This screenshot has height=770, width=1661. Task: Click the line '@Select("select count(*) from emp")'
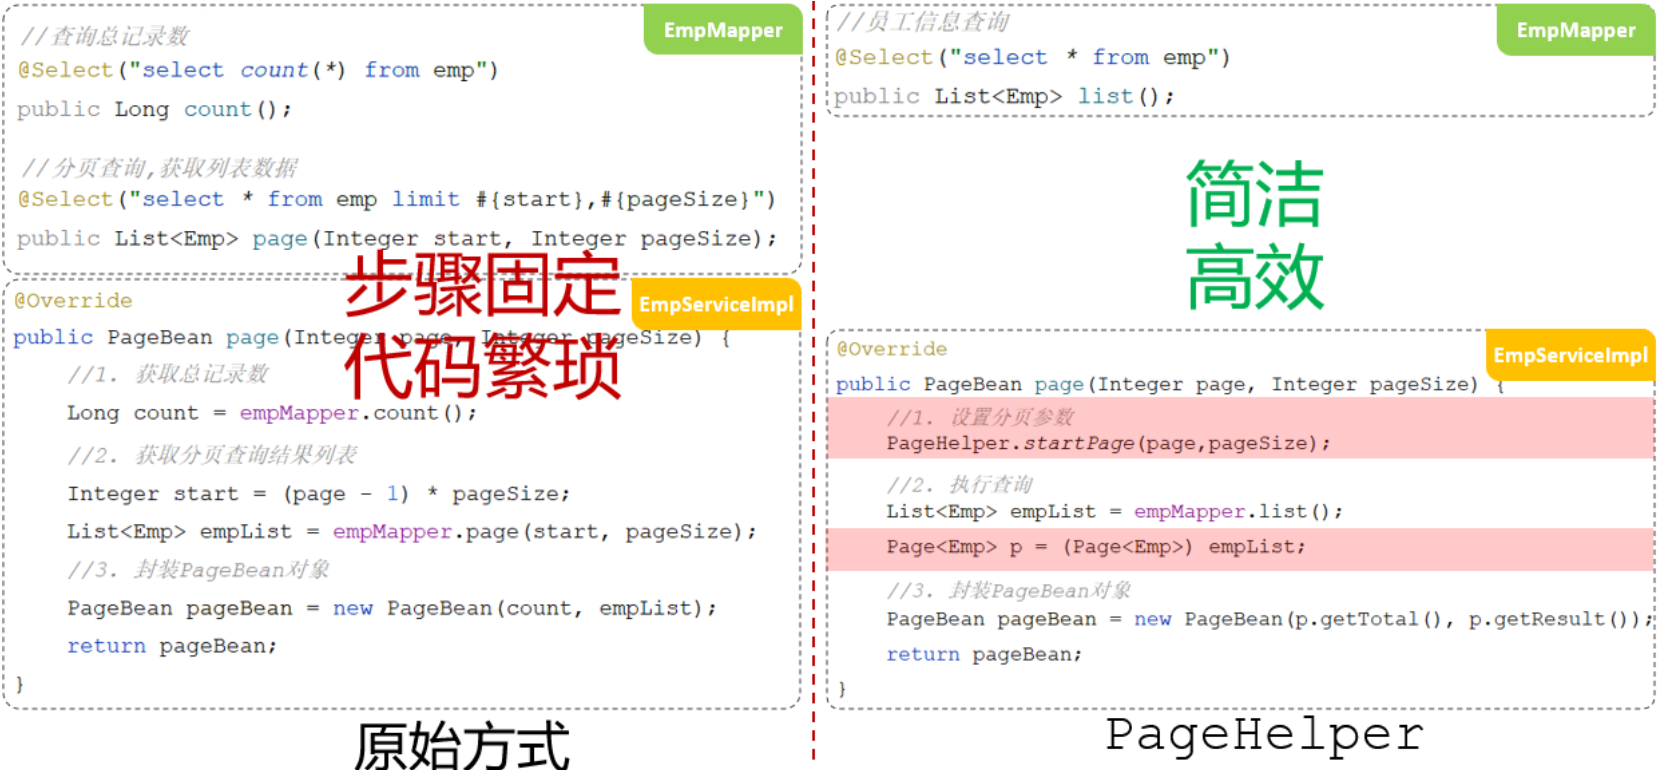[258, 70]
